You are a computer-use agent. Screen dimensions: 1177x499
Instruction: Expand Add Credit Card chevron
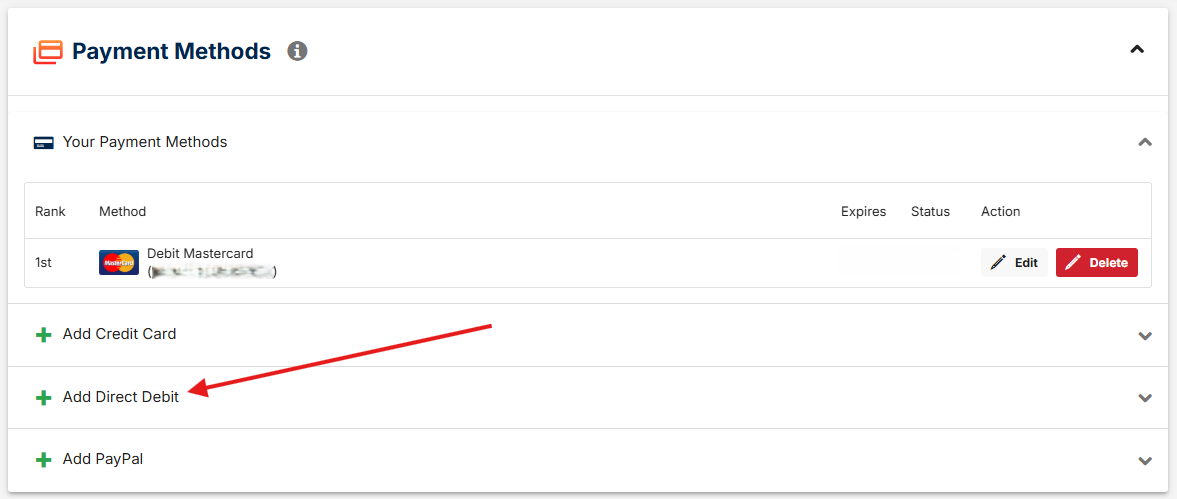click(x=1145, y=335)
